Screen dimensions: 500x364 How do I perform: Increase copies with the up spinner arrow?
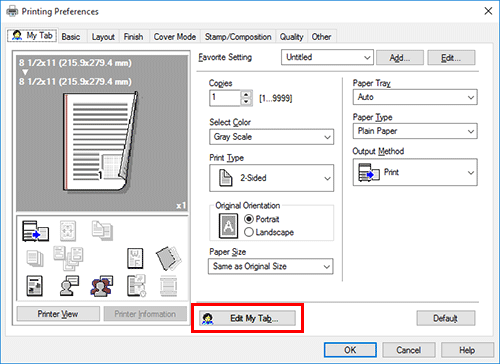246,95
